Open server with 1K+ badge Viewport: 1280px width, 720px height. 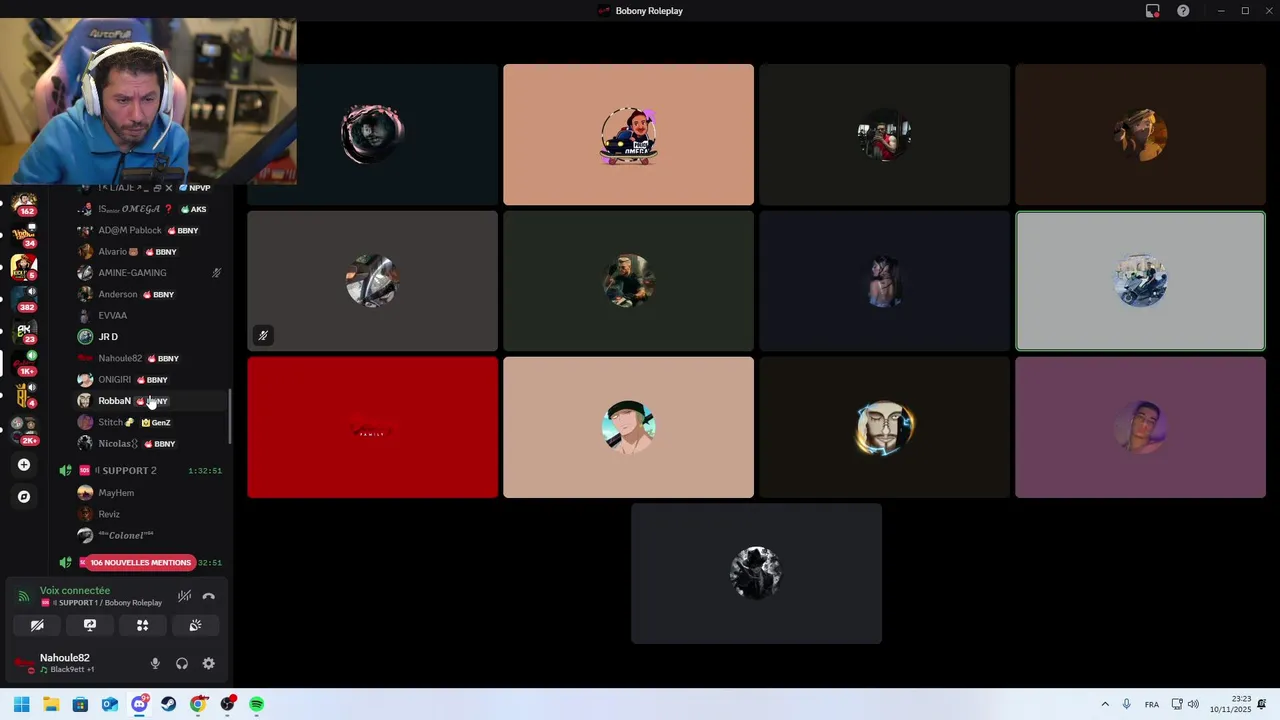click(24, 363)
